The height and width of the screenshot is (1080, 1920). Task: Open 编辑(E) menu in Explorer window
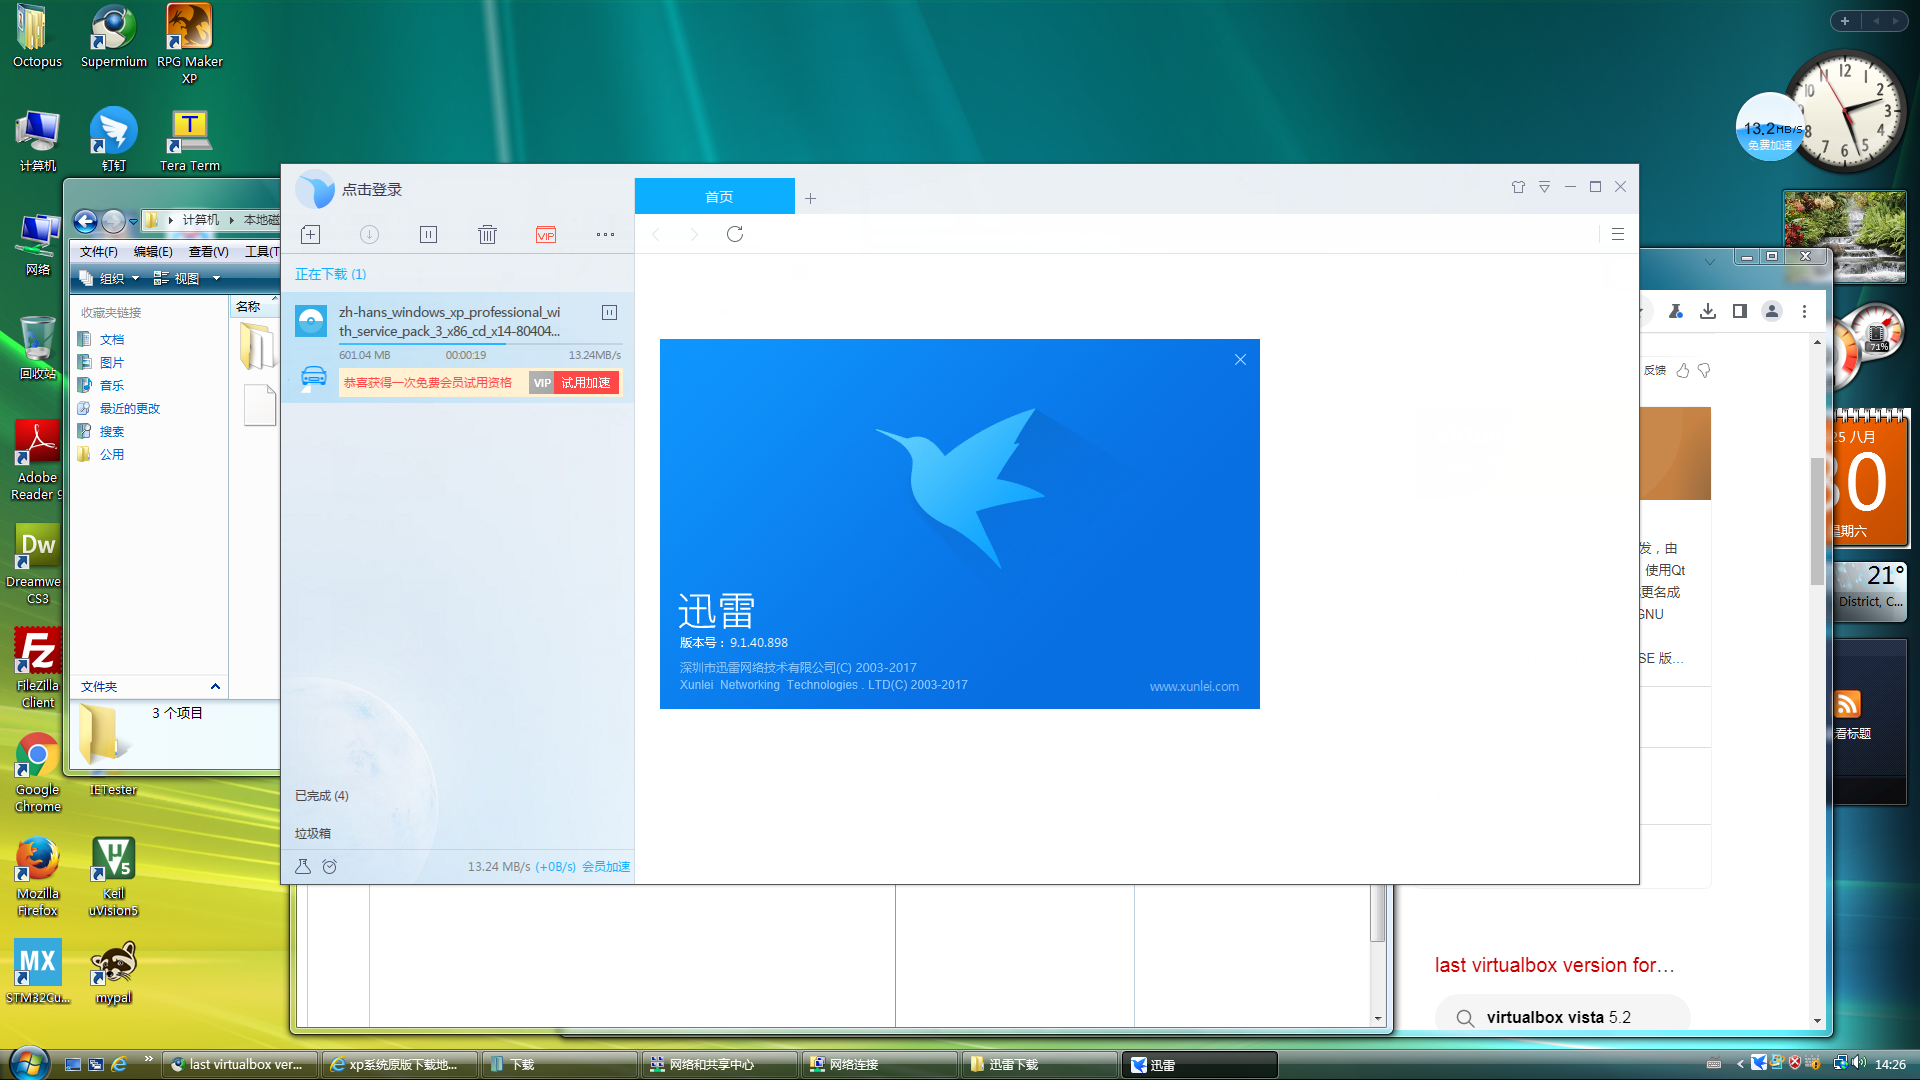153,251
